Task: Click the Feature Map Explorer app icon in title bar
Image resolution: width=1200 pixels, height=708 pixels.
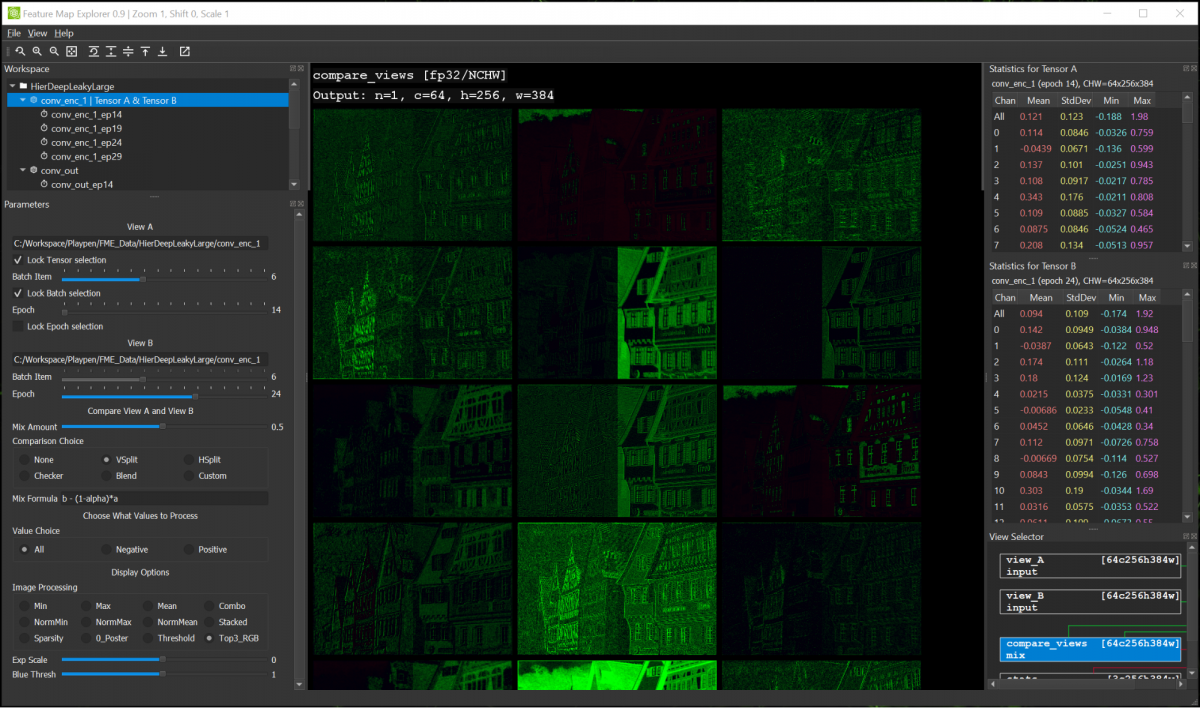Action: click(13, 13)
